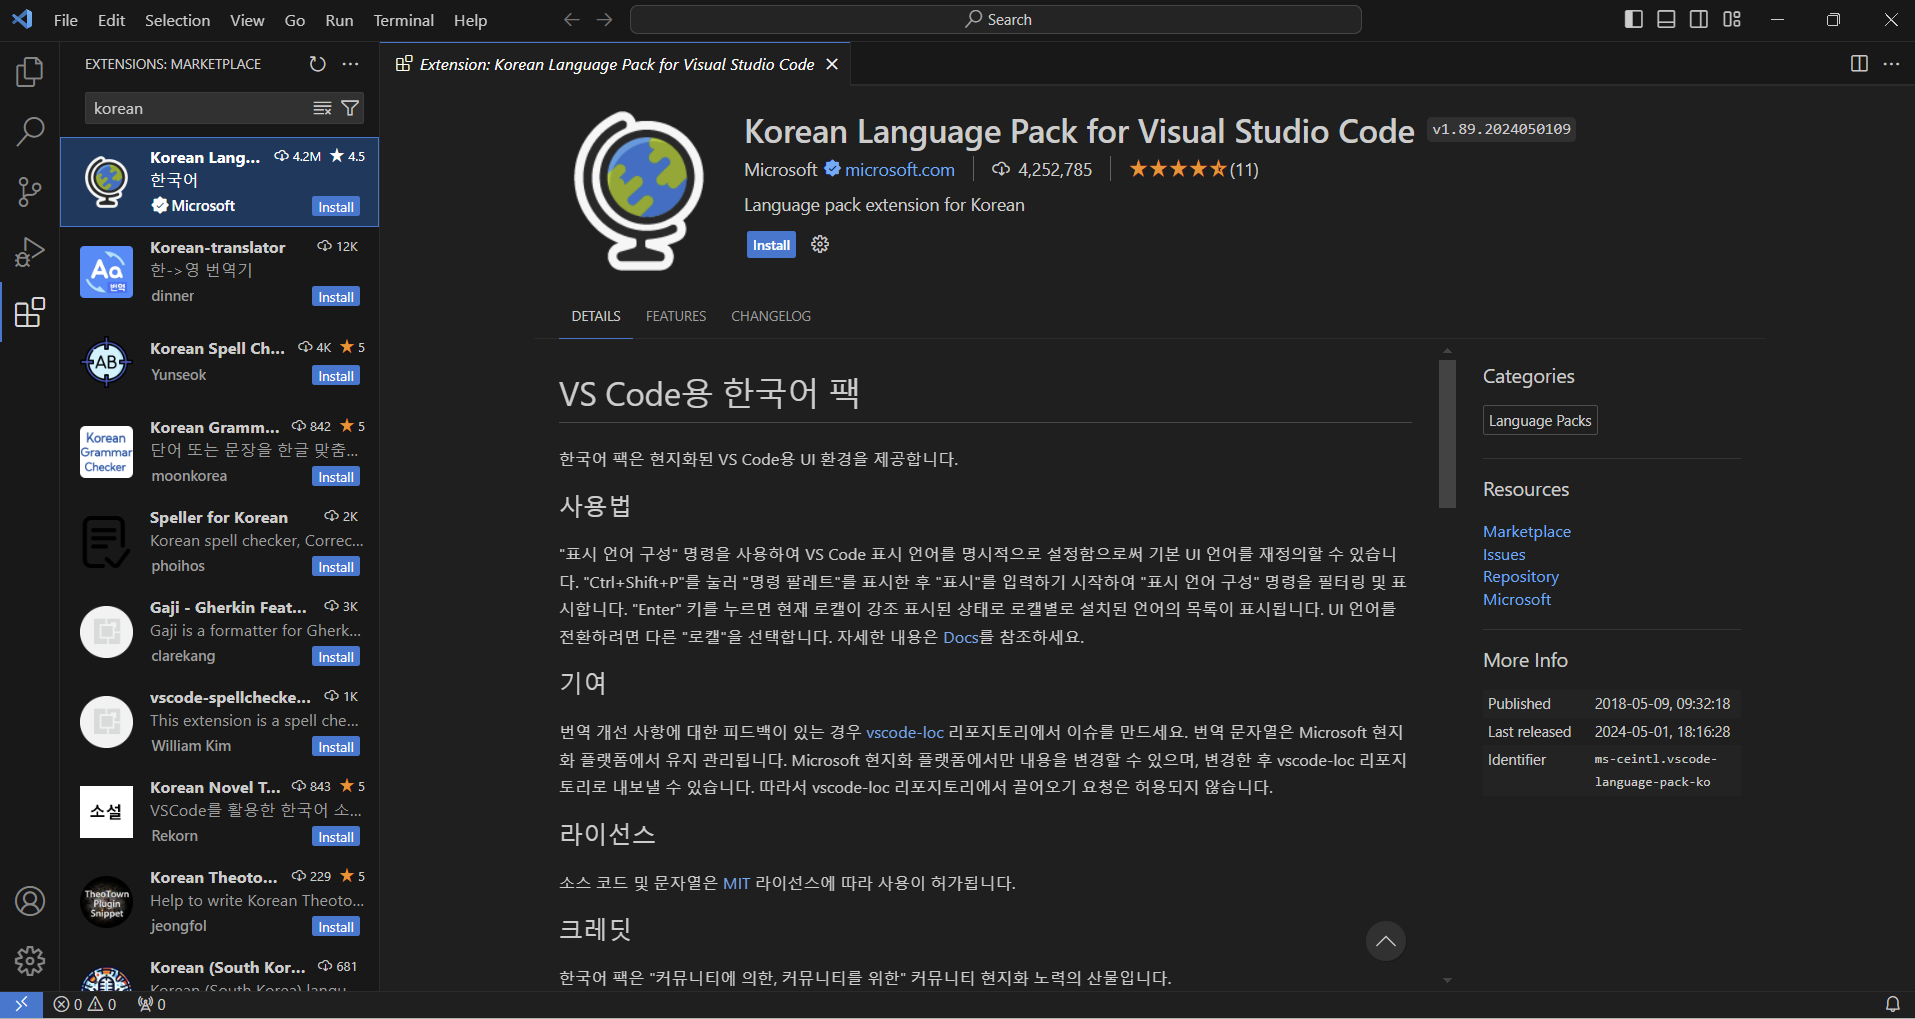Open the MIT license link
The image size is (1915, 1019).
pyautogui.click(x=736, y=883)
